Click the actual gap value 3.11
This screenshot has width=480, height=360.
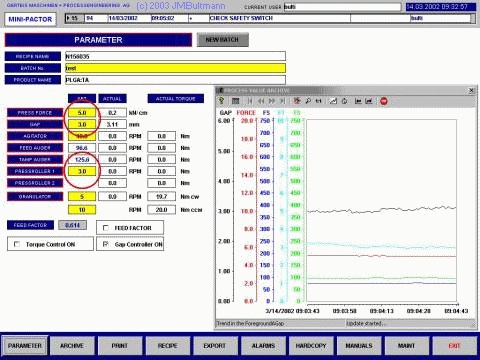(x=113, y=124)
